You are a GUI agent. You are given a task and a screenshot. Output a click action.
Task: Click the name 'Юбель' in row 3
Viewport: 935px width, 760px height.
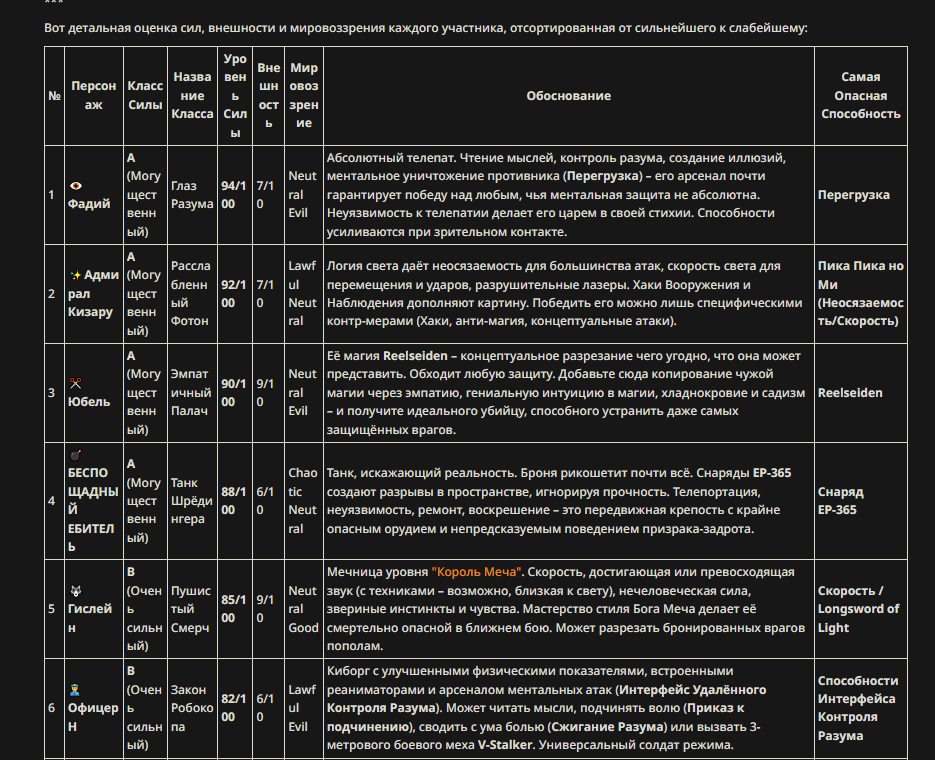coord(89,402)
